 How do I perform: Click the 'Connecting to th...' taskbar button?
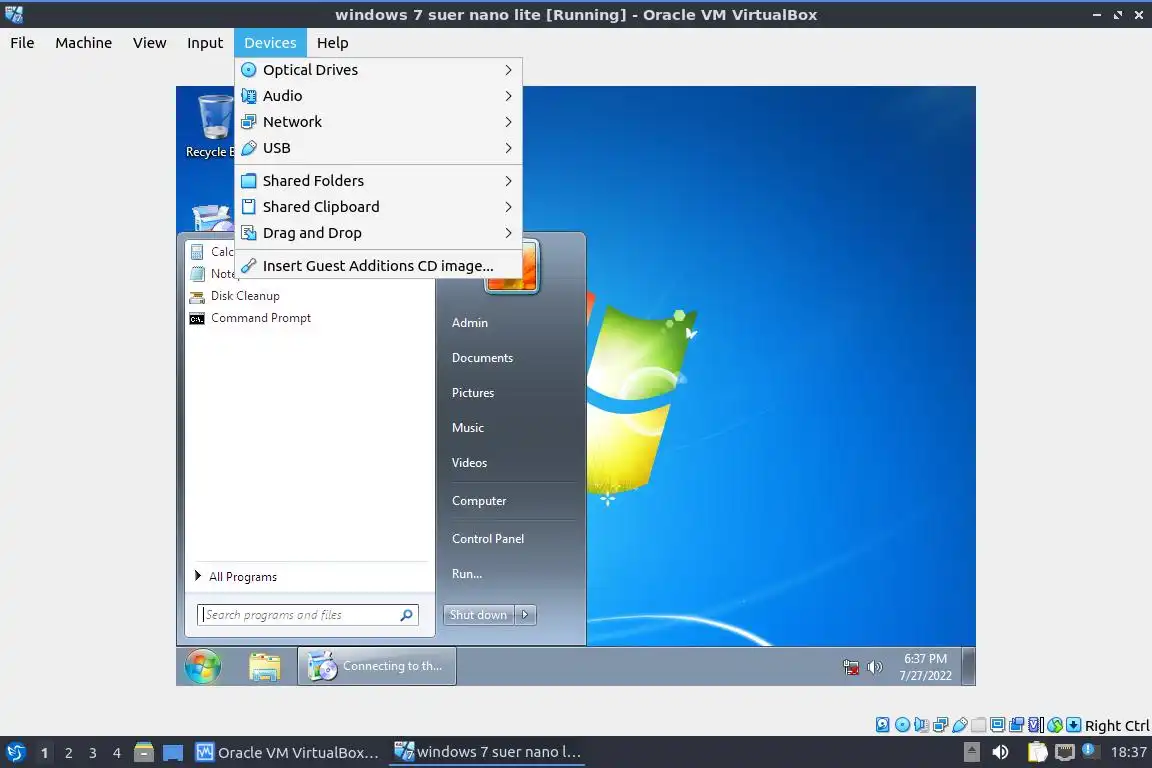tap(377, 666)
